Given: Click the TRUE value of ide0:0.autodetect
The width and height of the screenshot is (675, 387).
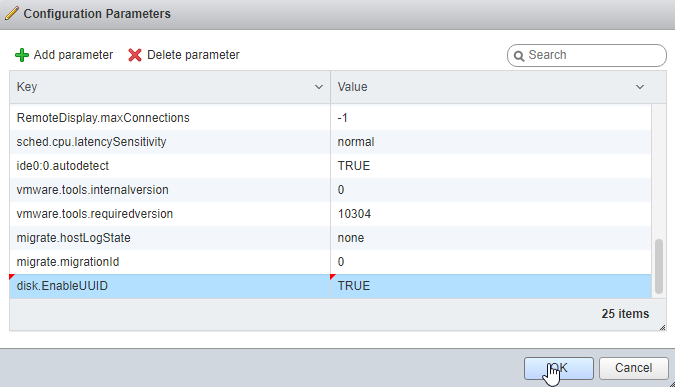Looking at the screenshot, I should click(353, 166).
